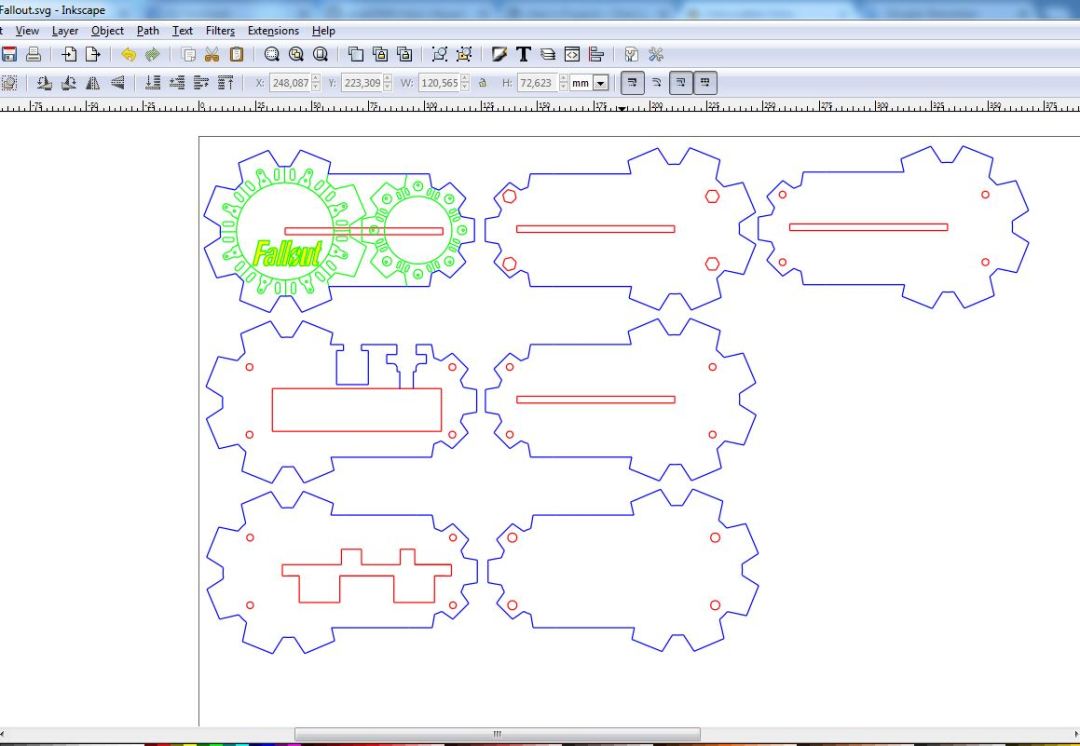This screenshot has width=1080, height=746.
Task: Click the Undo arrow icon
Action: tap(128, 55)
